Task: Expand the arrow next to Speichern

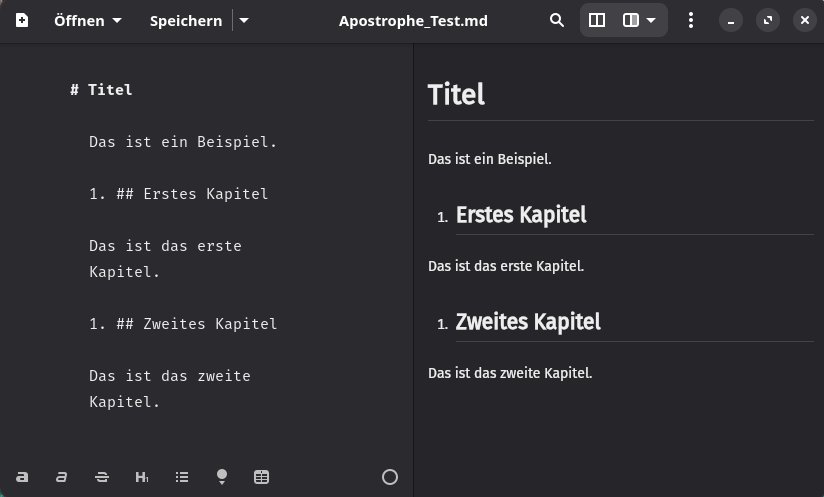Action: point(245,20)
